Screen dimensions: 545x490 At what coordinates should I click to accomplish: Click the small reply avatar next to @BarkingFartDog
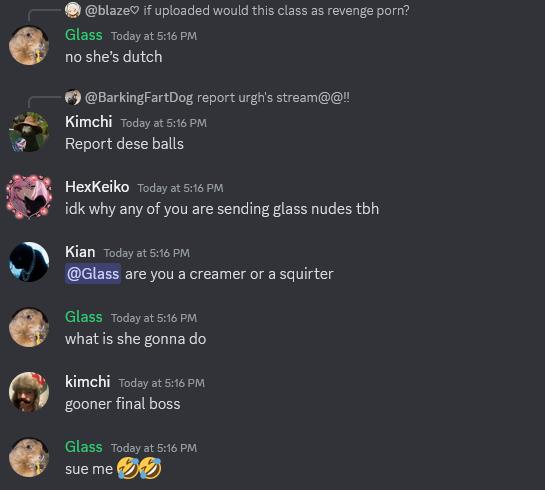(73, 97)
